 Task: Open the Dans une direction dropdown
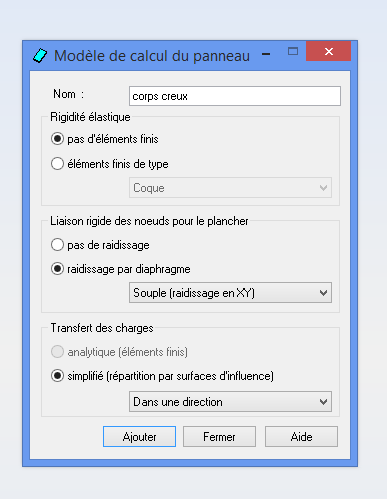pos(230,402)
